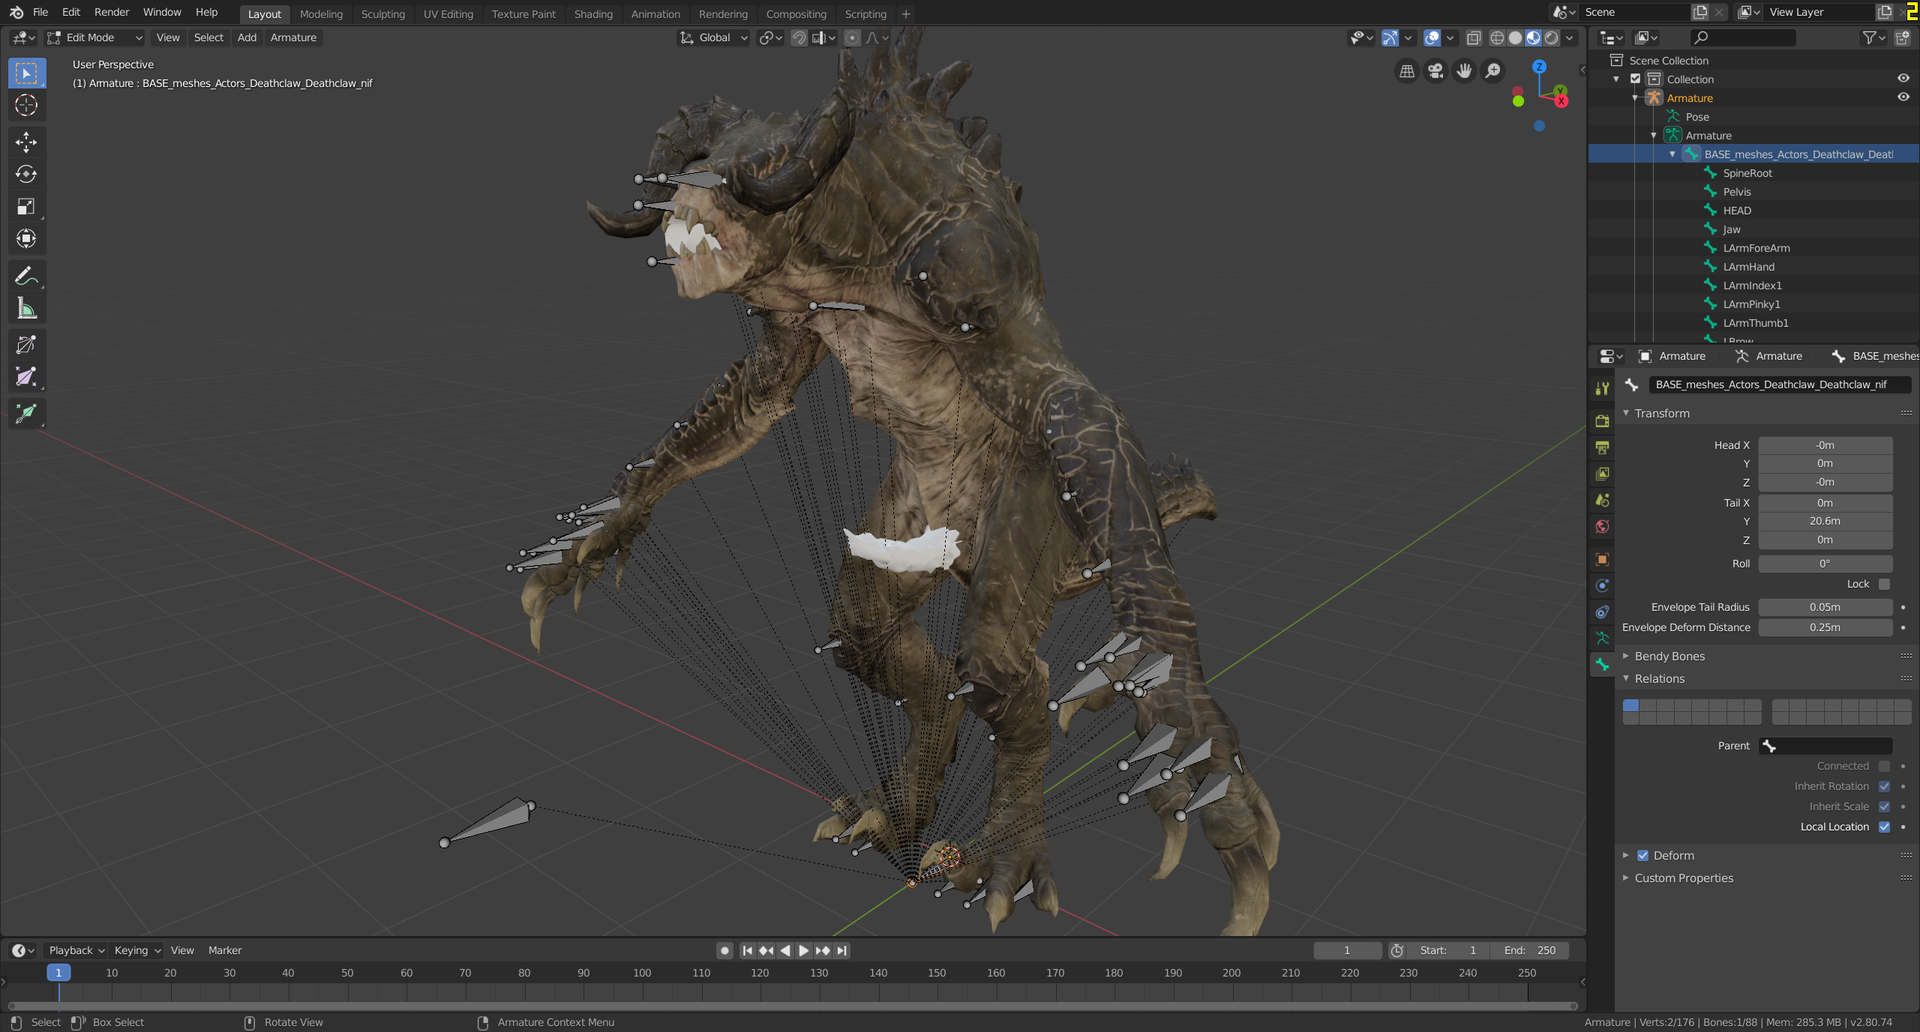The width and height of the screenshot is (1920, 1032).
Task: Select the HEAD bone in outliner
Action: coord(1737,211)
